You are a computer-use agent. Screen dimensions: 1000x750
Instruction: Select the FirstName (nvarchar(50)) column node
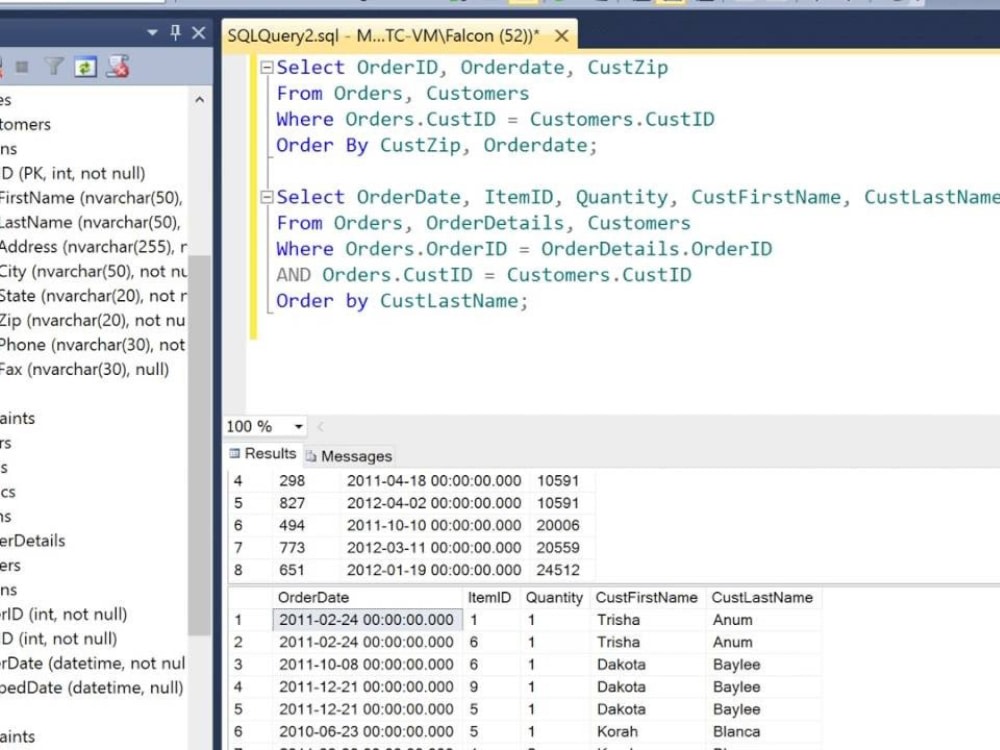(x=91, y=198)
